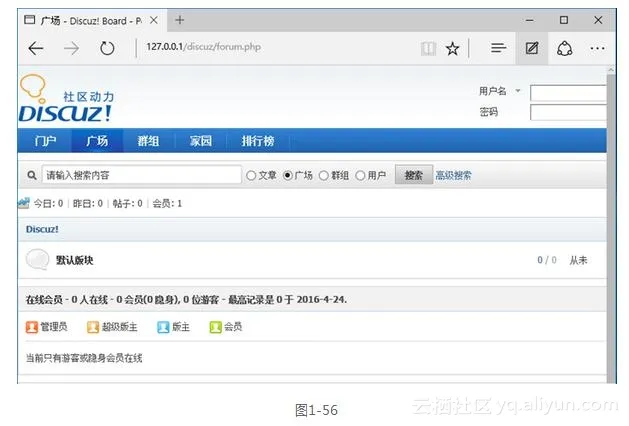Click the 搜索 button
This screenshot has height=426, width=629.
coord(414,175)
